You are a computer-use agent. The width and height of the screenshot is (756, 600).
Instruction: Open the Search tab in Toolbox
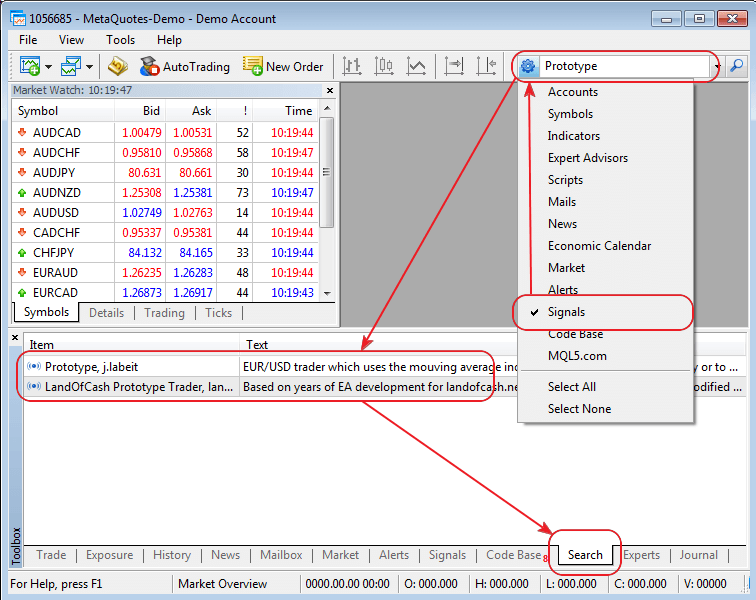click(x=585, y=555)
